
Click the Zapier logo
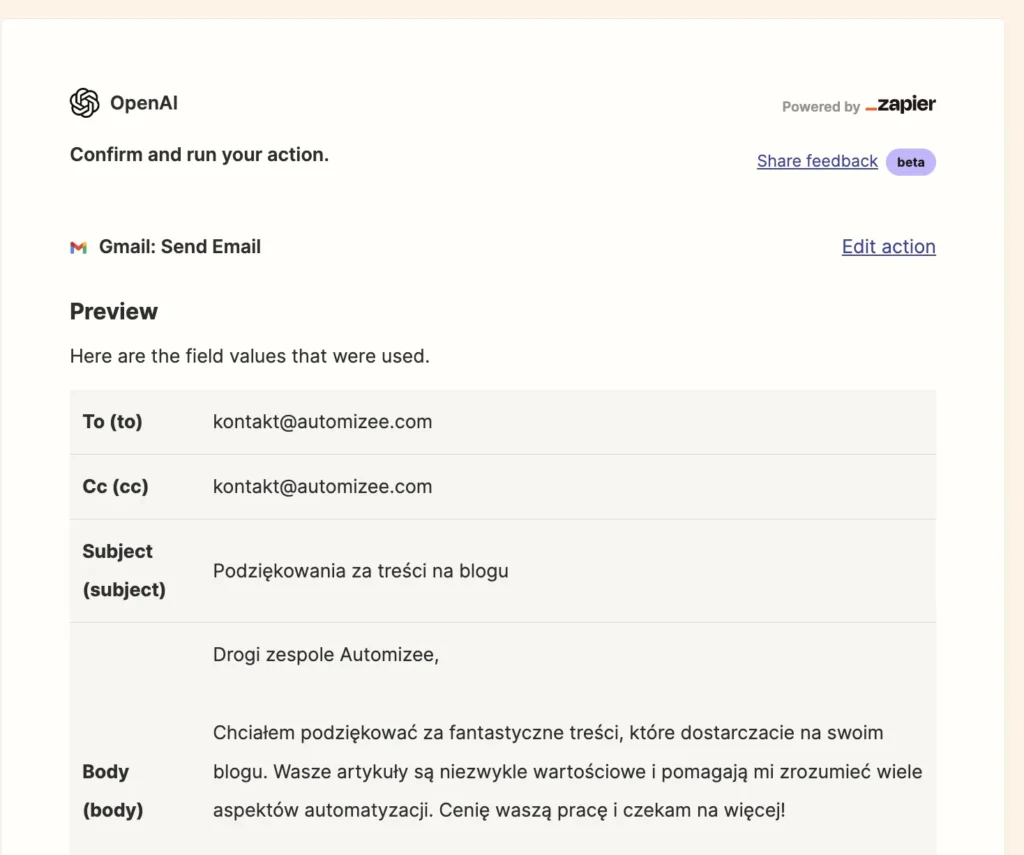click(900, 105)
